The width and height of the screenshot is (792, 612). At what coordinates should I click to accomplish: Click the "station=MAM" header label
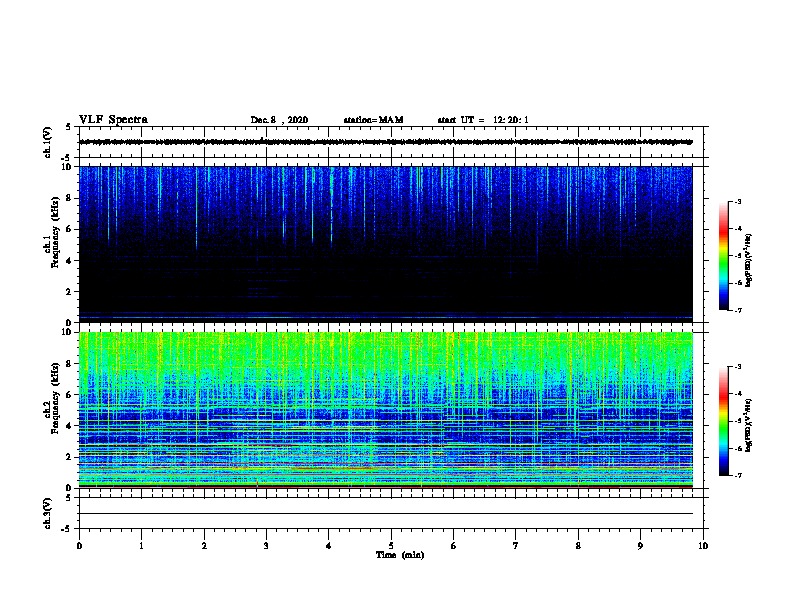(373, 120)
